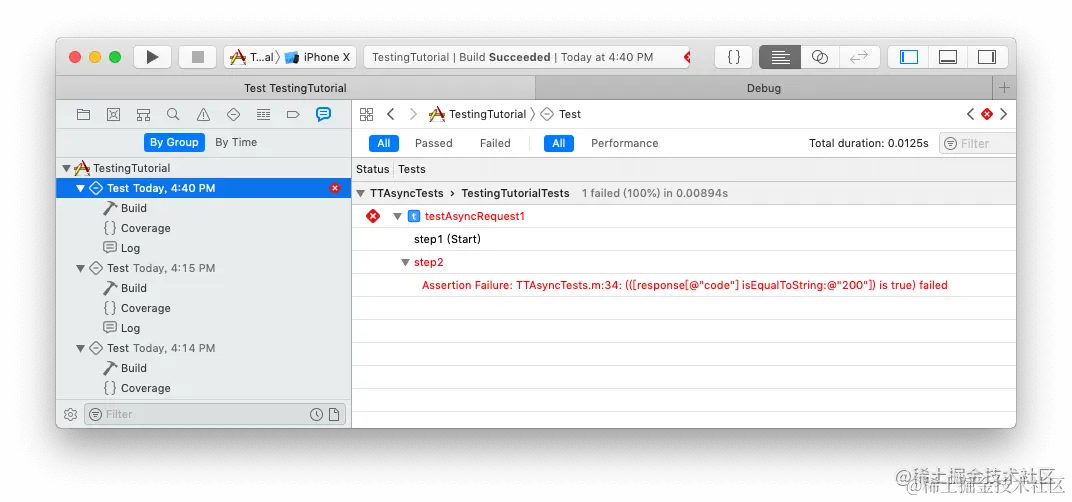This screenshot has height=502, width=1072.
Task: Open the find navigator
Action: click(173, 115)
